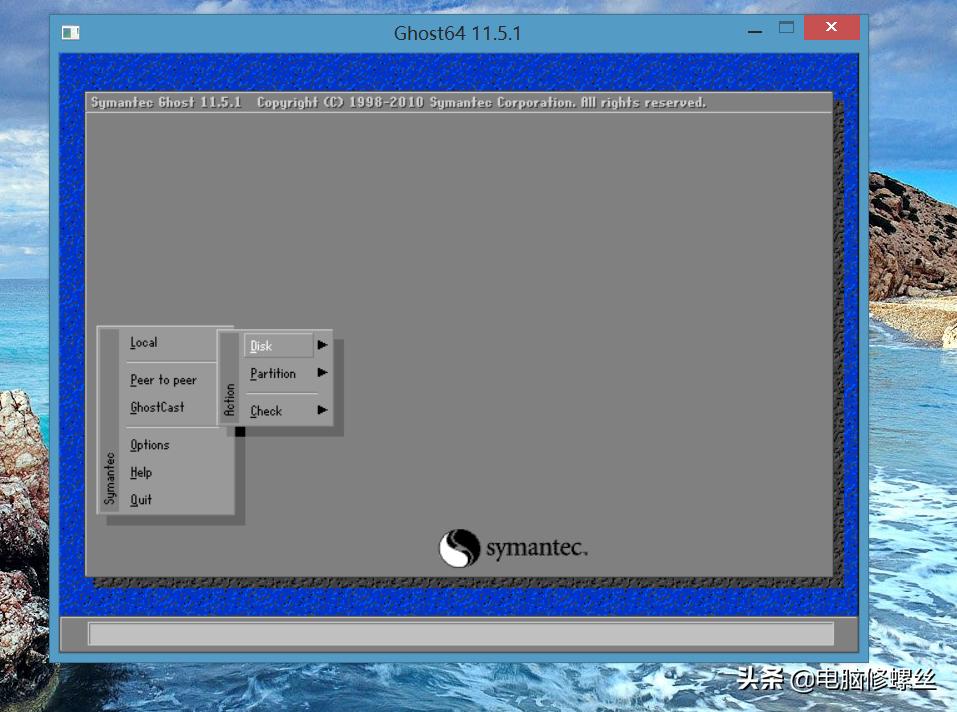The height and width of the screenshot is (712, 957).
Task: Click the Symantec yin-yang logo circle
Action: (x=459, y=548)
